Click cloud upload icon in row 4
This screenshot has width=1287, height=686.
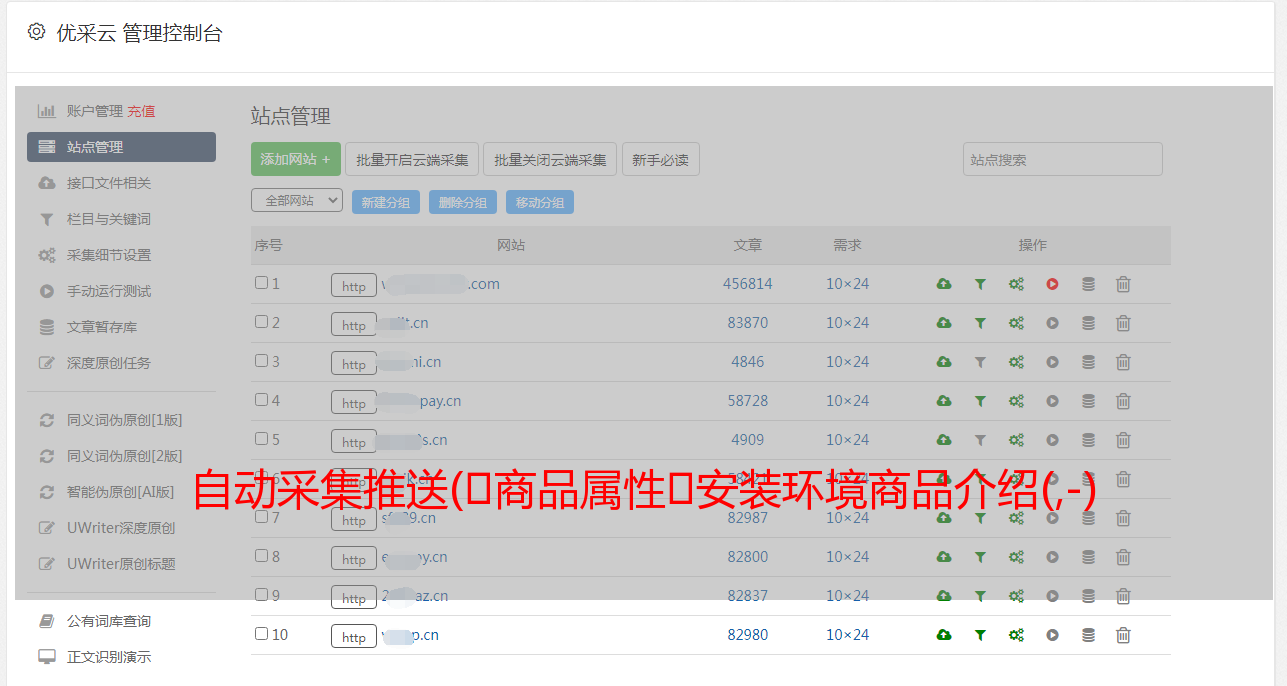(x=943, y=401)
